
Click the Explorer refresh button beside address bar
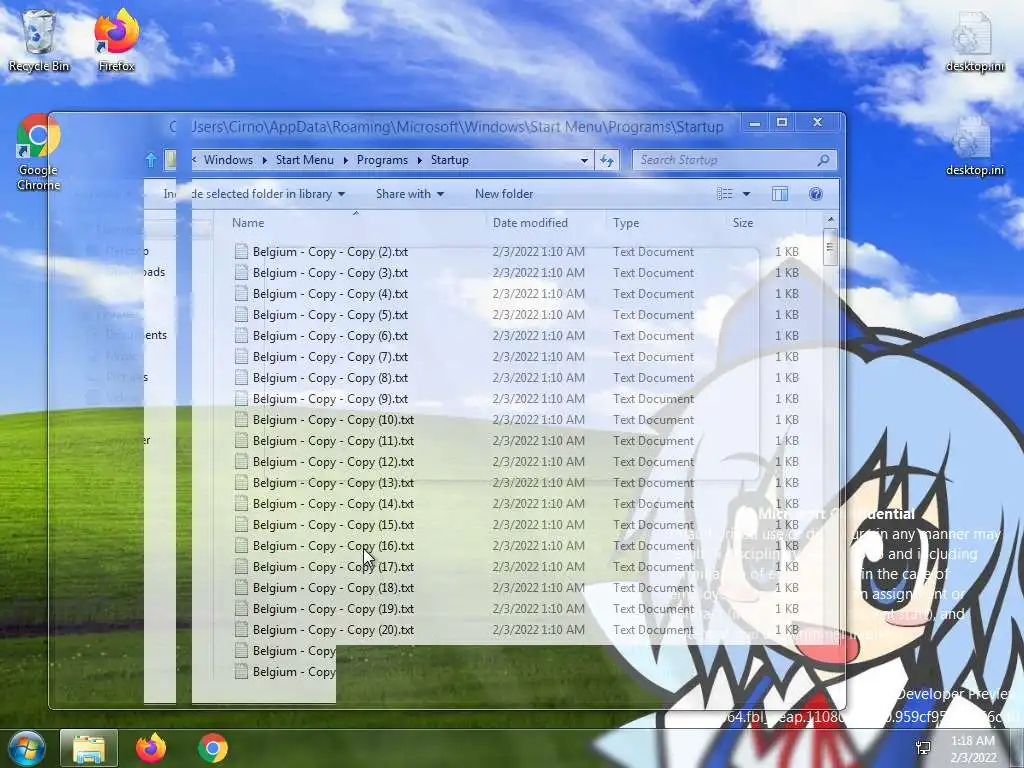(607, 160)
